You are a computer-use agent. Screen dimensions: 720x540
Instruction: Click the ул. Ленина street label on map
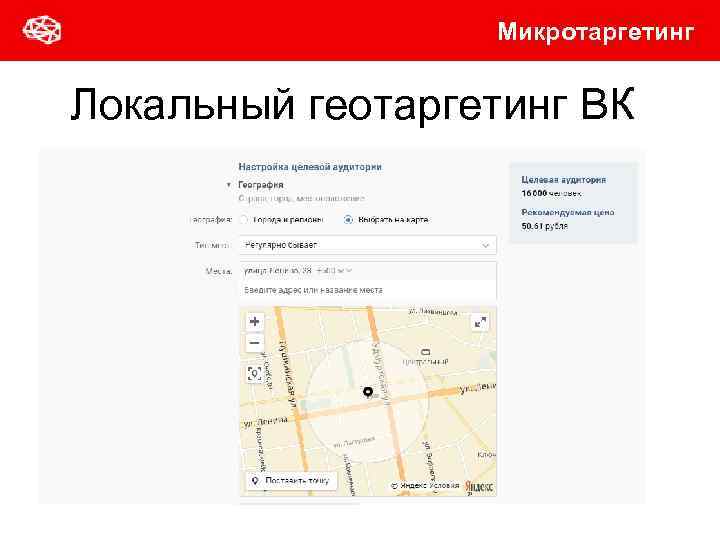point(265,422)
